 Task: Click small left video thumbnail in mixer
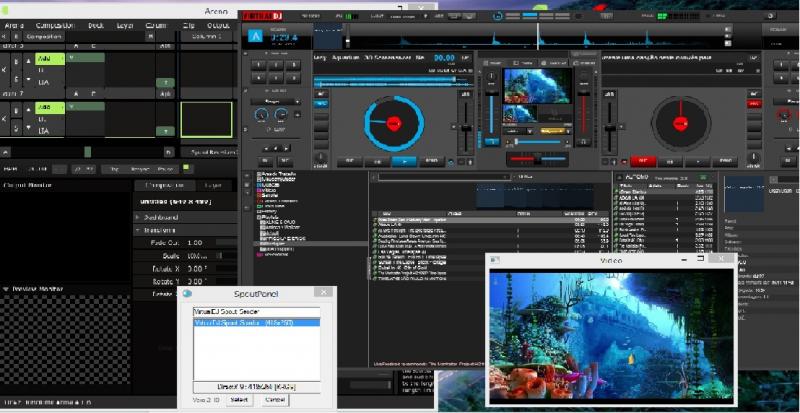(519, 113)
